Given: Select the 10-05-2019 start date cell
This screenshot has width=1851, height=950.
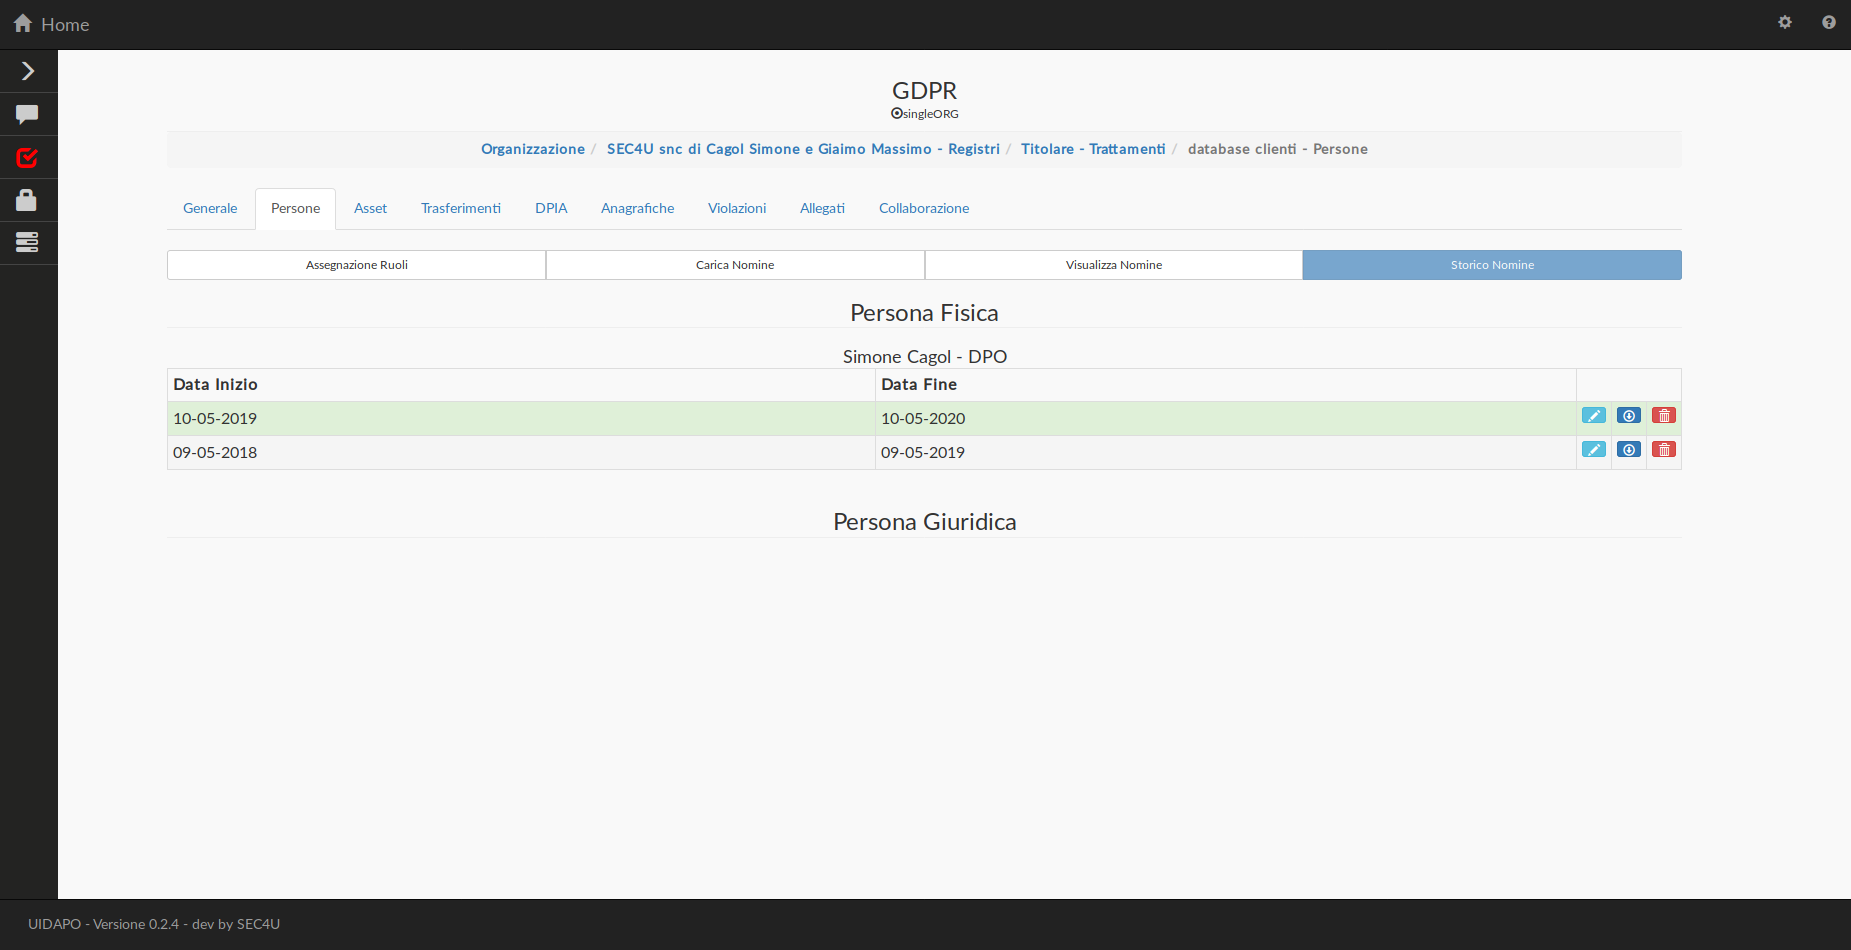Looking at the screenshot, I should coord(521,418).
